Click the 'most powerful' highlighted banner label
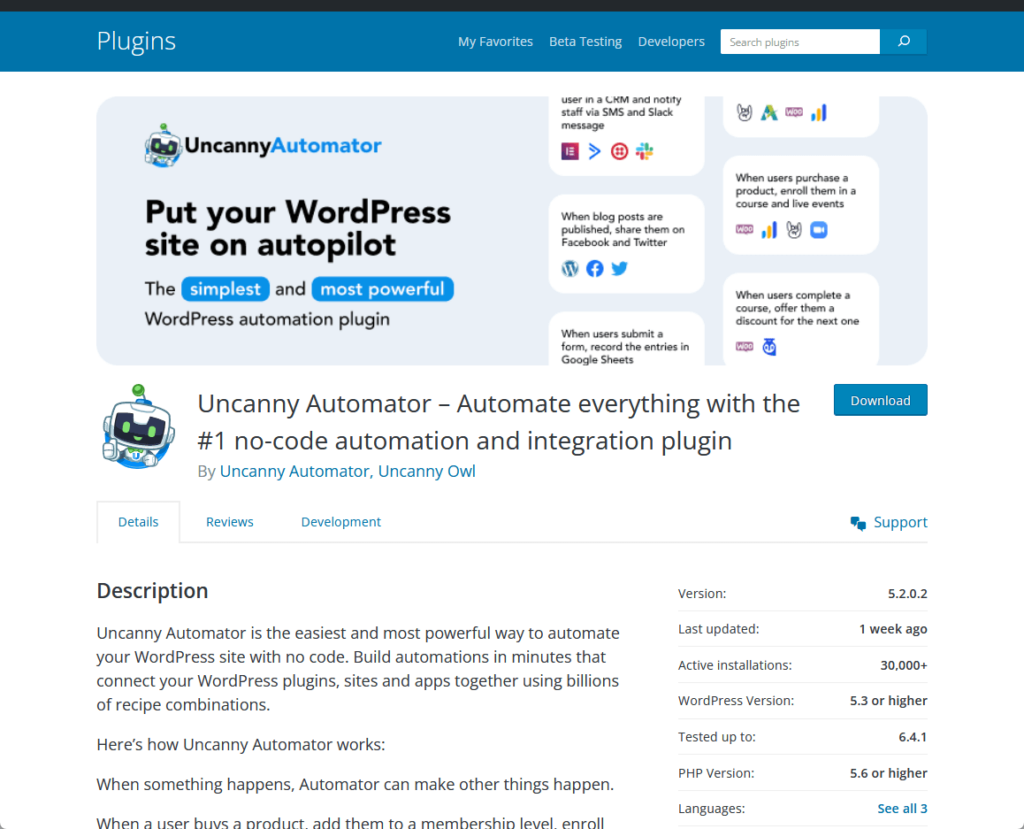1024x829 pixels. point(383,289)
